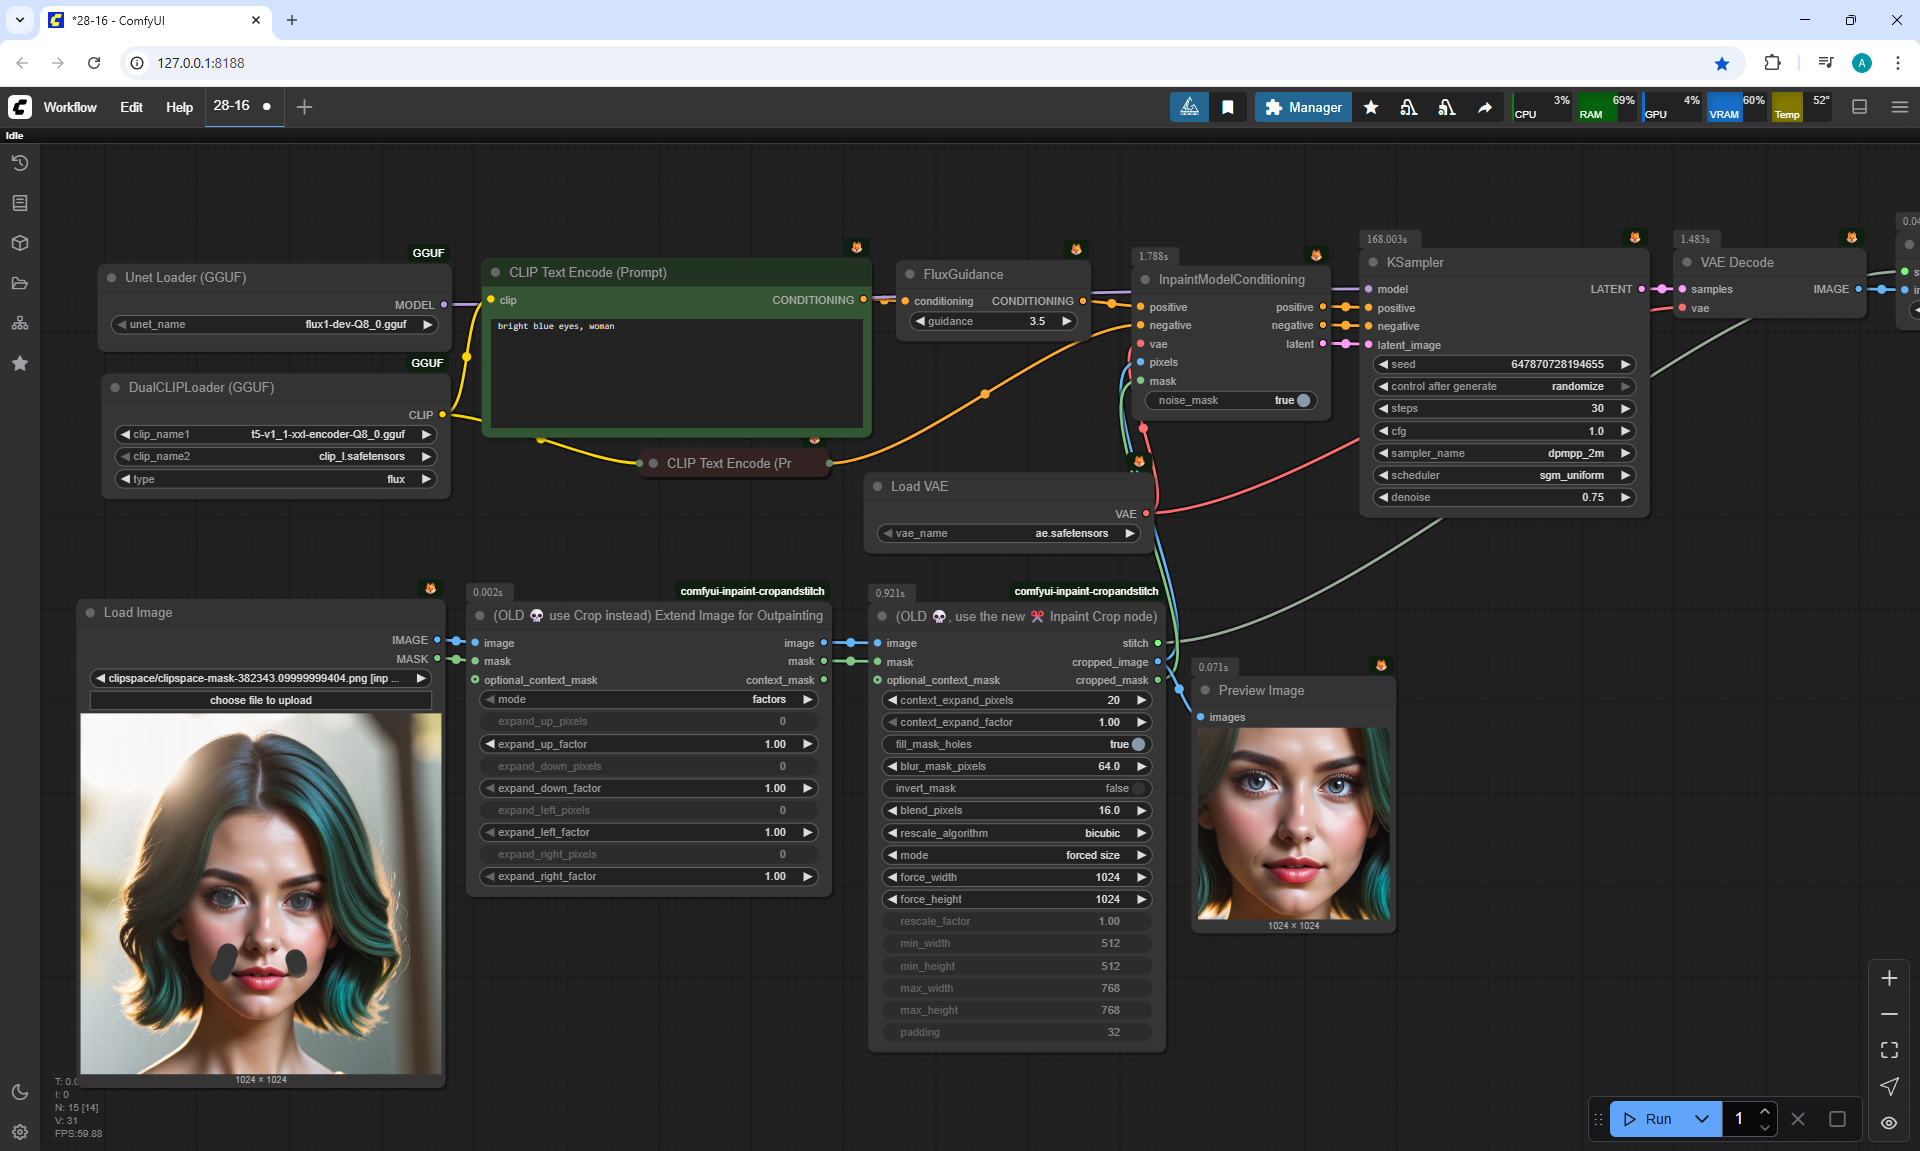1920x1151 pixels.
Task: Open the Workflow menu
Action: (70, 107)
